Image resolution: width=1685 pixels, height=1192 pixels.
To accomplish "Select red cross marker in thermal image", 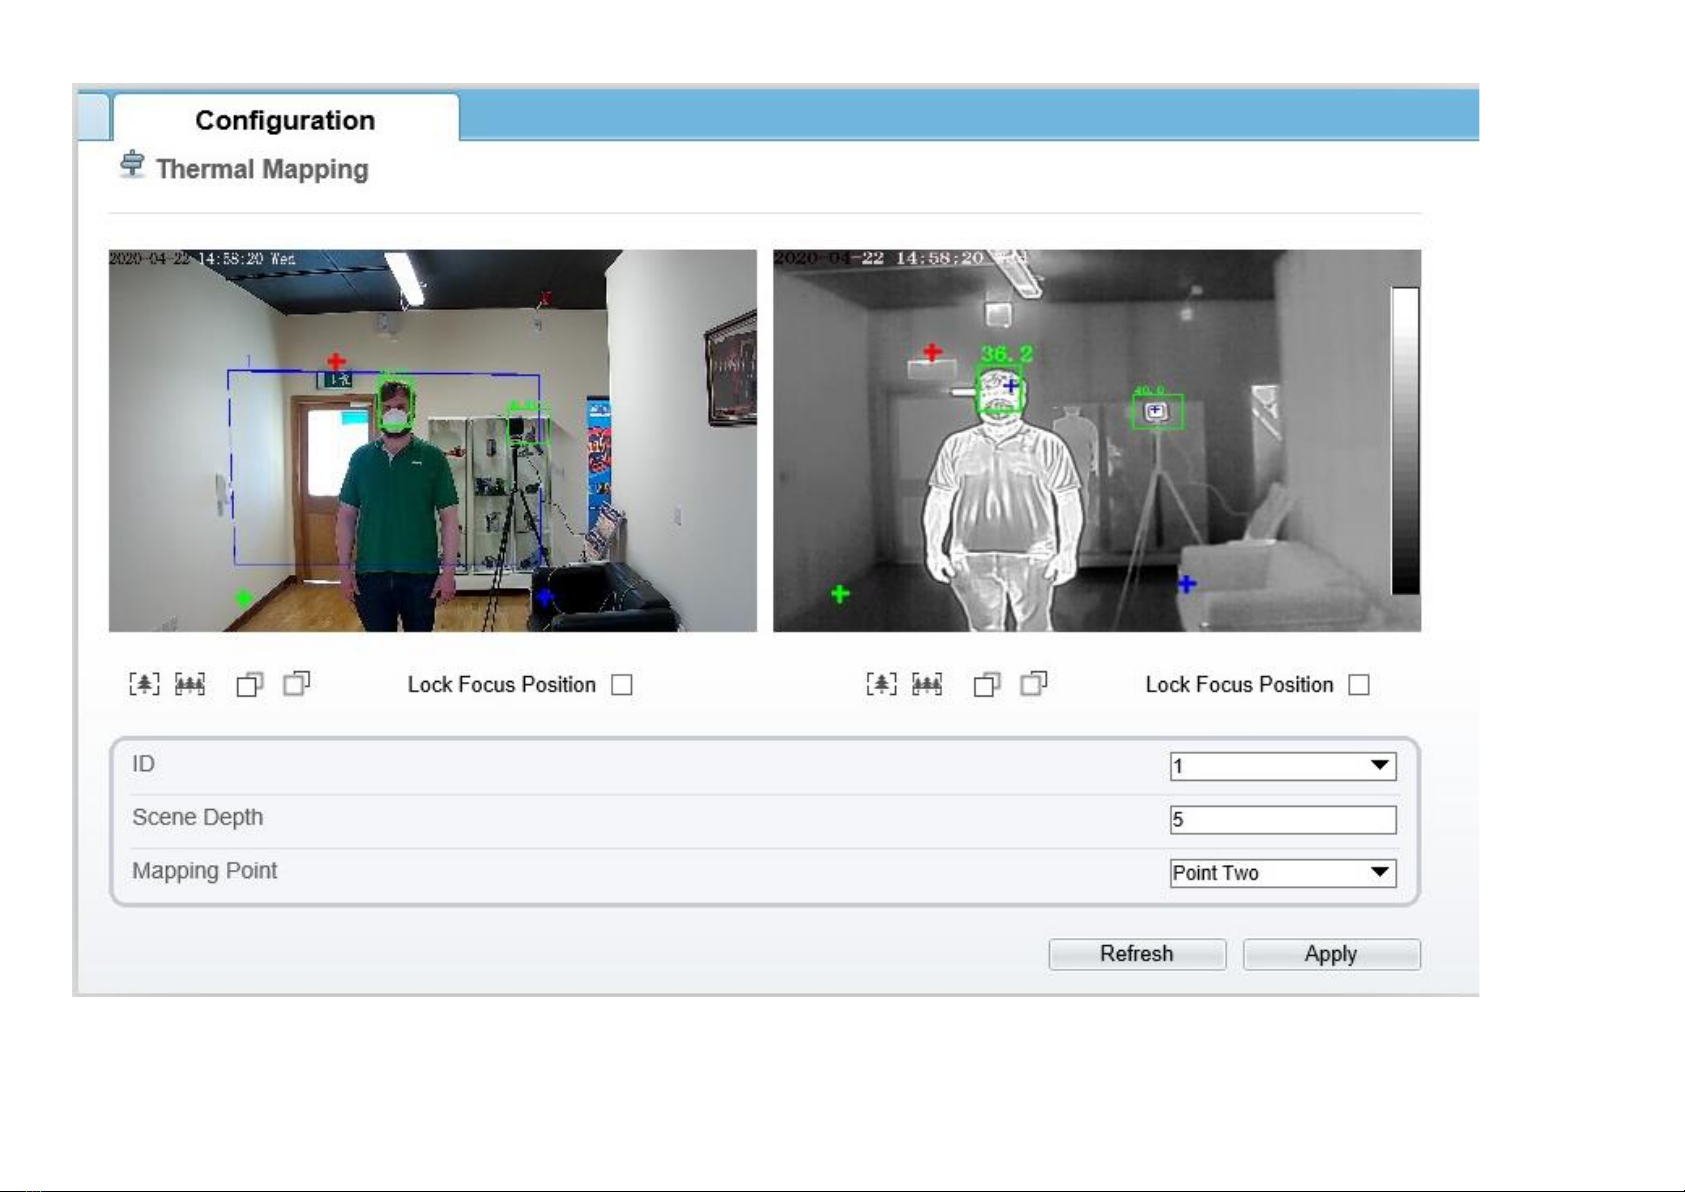I will [933, 352].
